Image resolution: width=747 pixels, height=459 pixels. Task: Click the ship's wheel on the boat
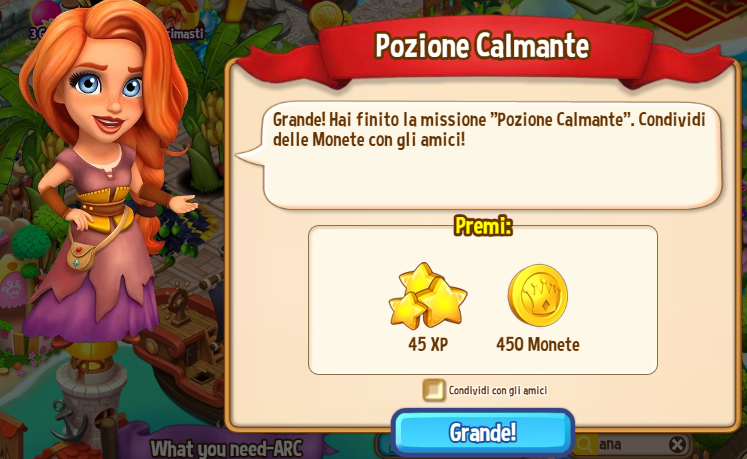tap(179, 302)
